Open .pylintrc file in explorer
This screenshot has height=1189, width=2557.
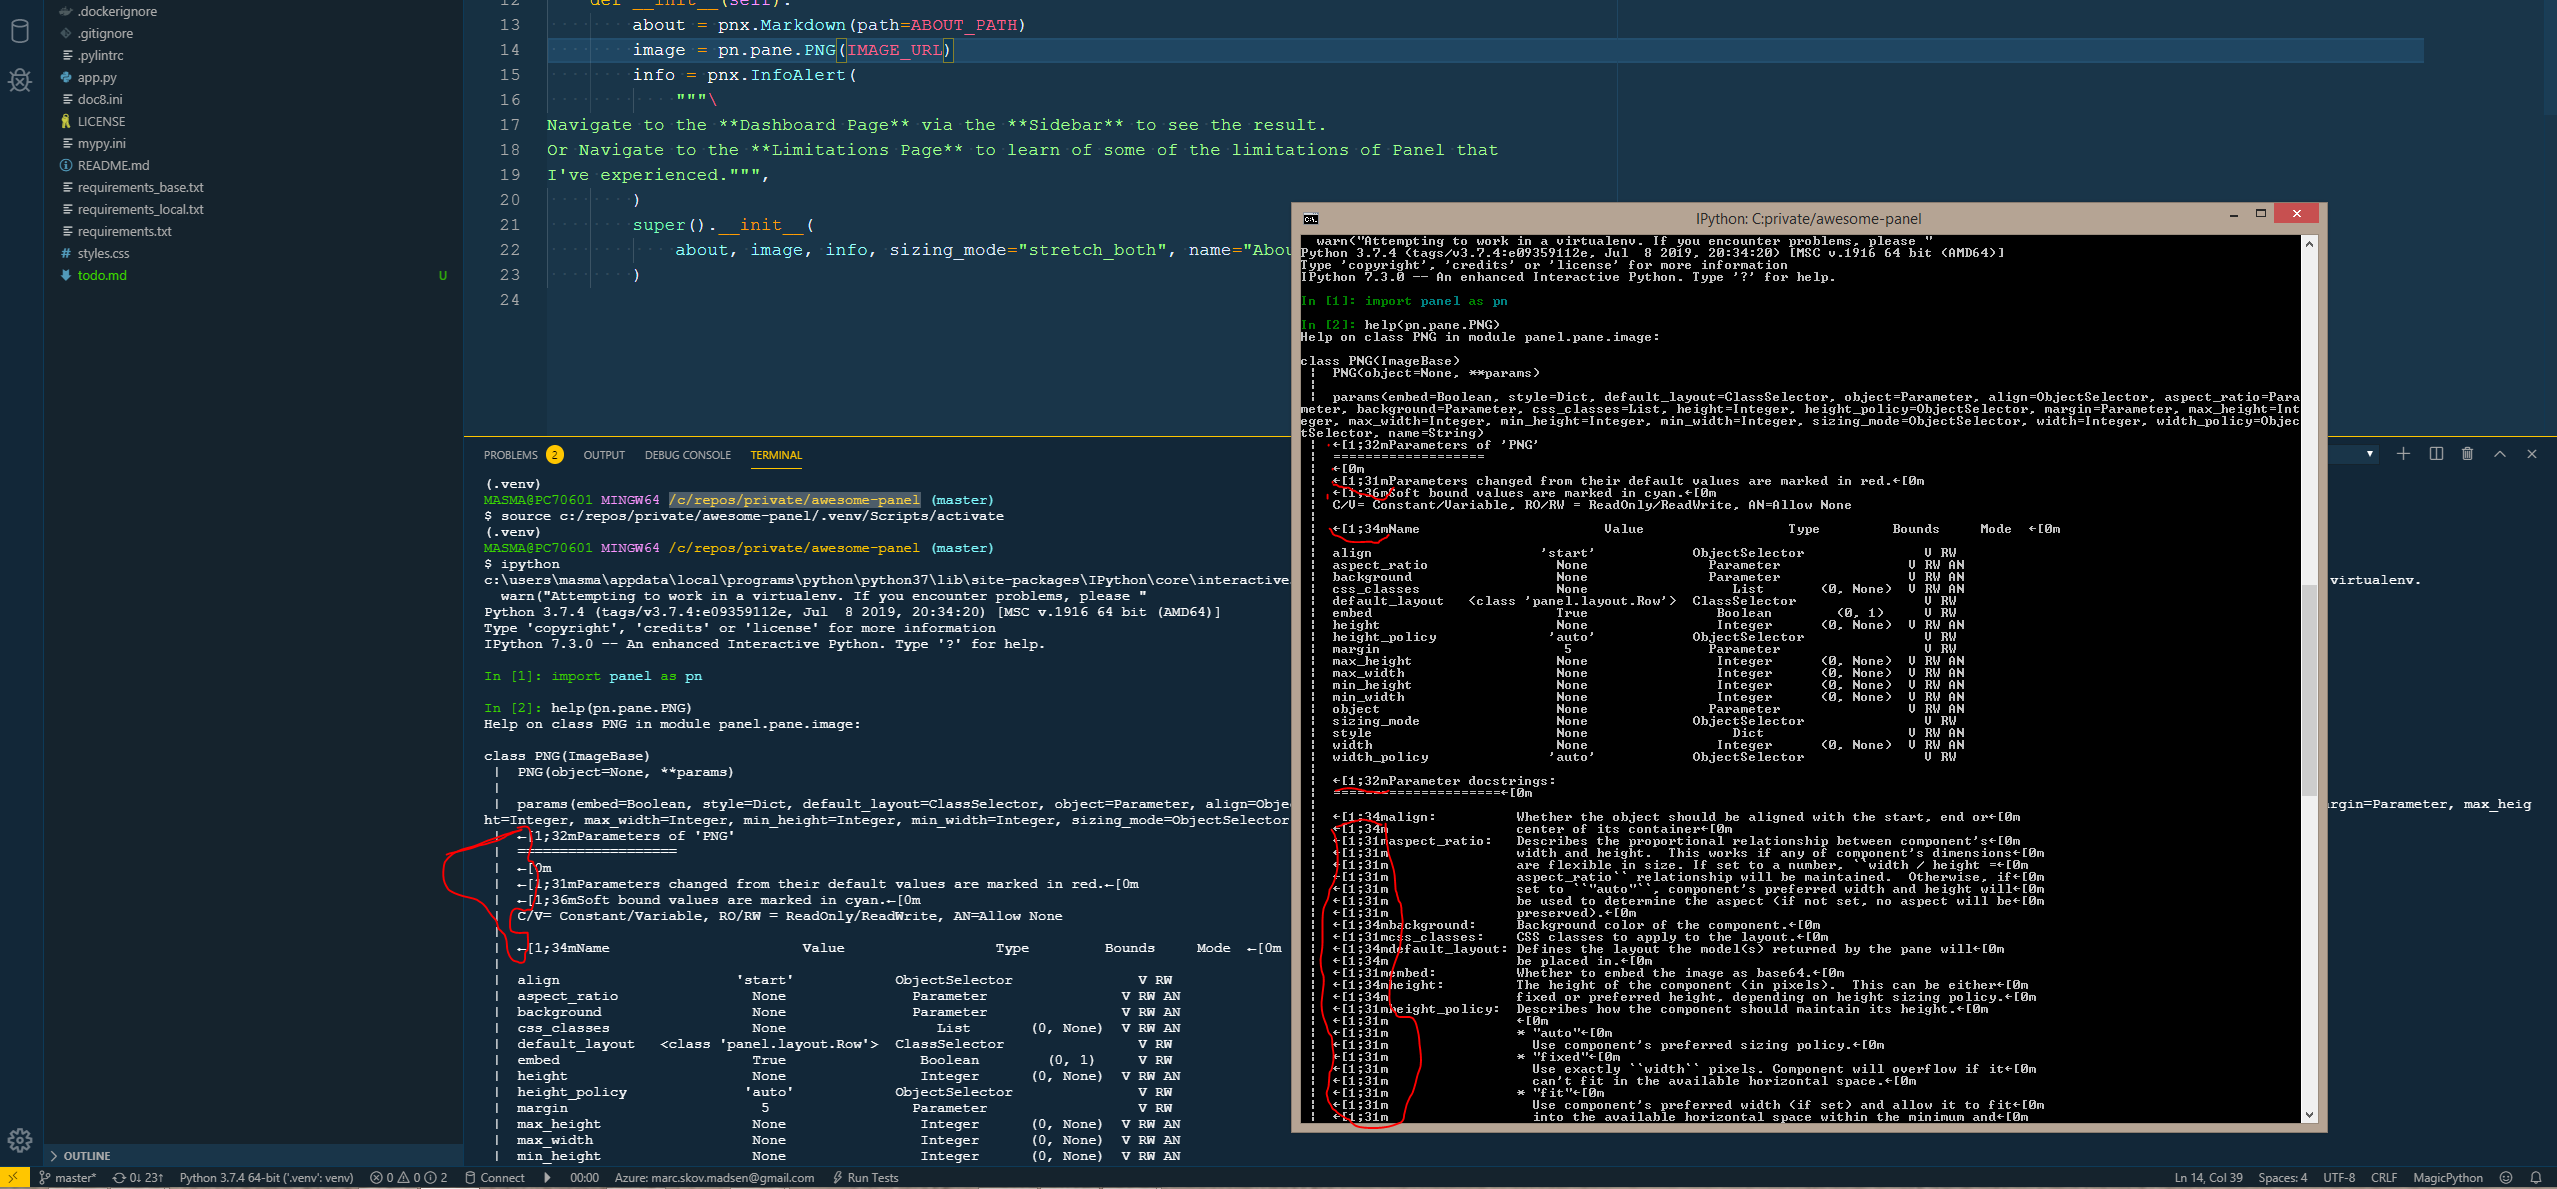pyautogui.click(x=100, y=55)
